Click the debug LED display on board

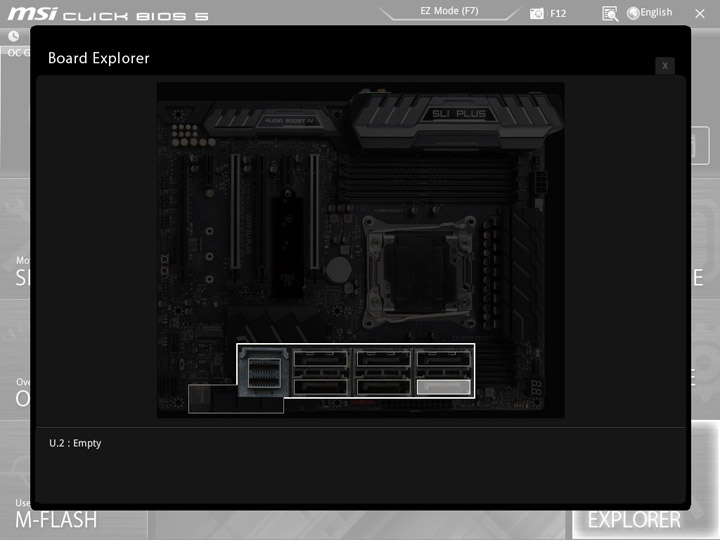click(x=536, y=388)
